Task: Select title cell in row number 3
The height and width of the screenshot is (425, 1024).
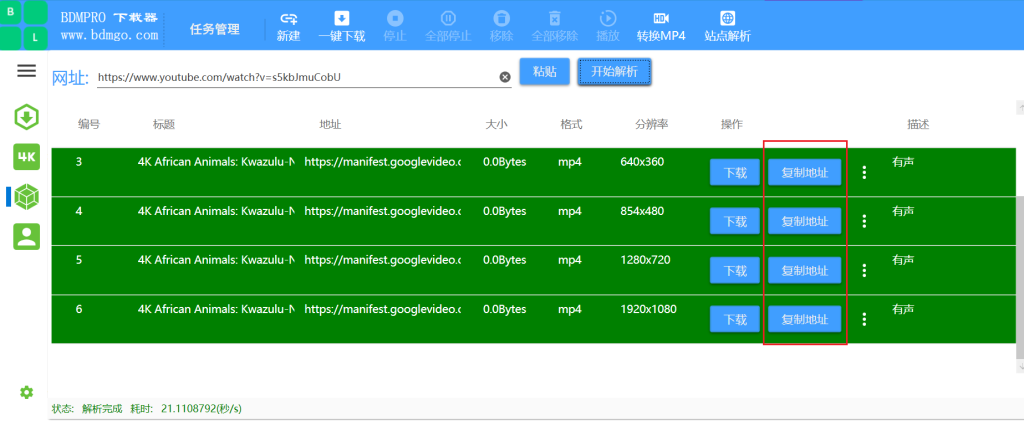Action: tap(216, 161)
